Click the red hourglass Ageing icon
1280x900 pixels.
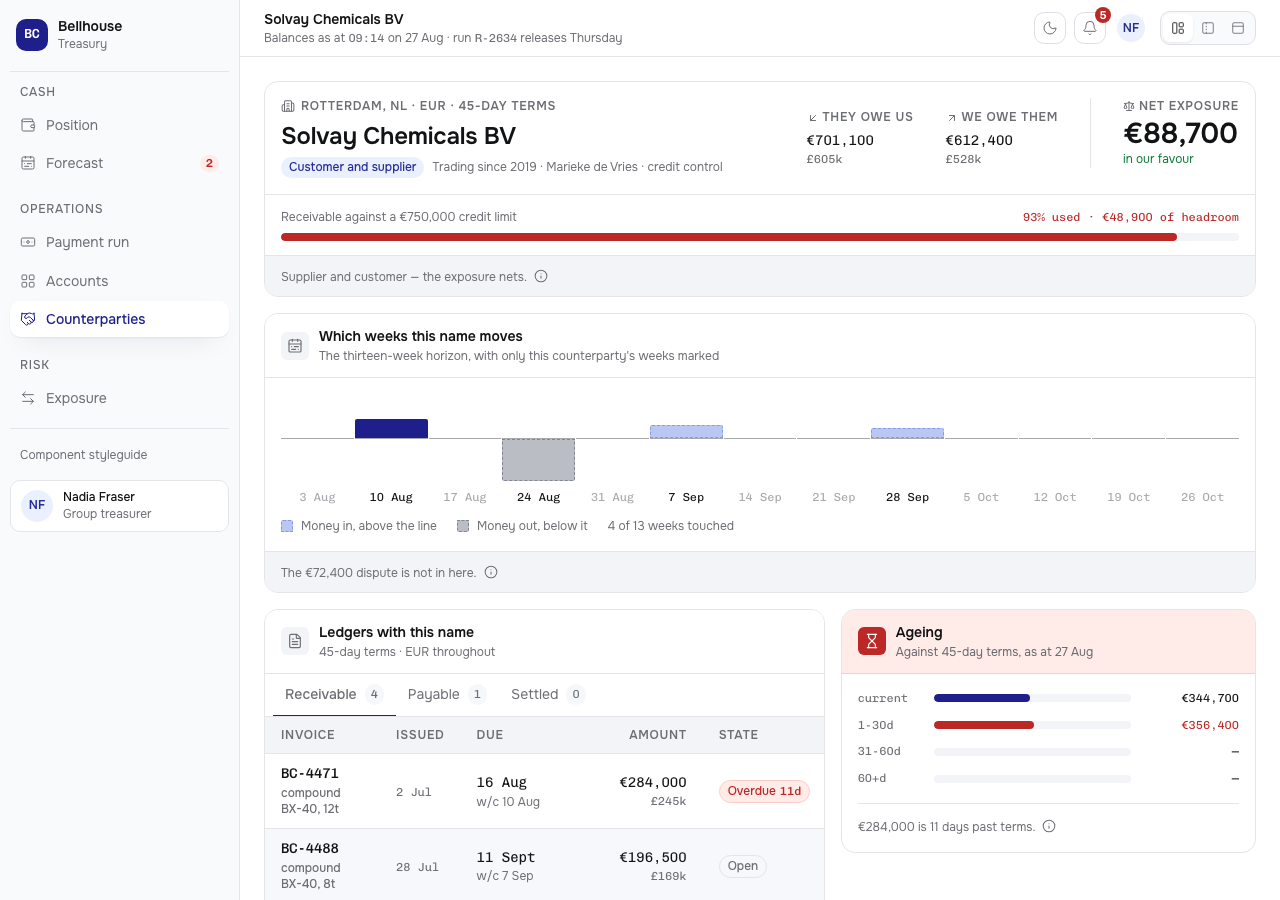pos(872,642)
